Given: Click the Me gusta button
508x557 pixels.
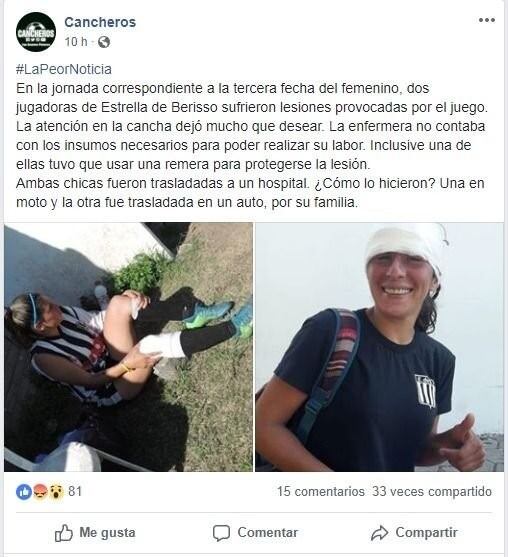Looking at the screenshot, I should (95, 533).
